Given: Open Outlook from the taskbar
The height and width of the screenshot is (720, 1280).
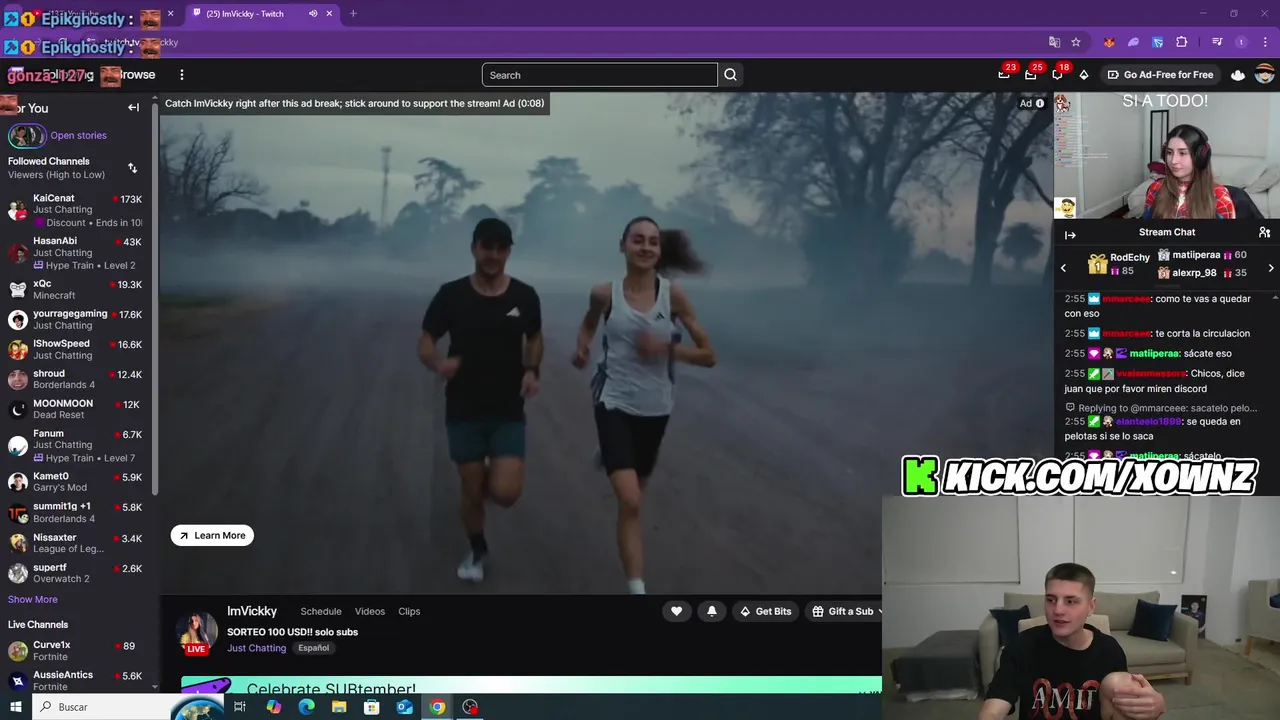Looking at the screenshot, I should coord(404,707).
